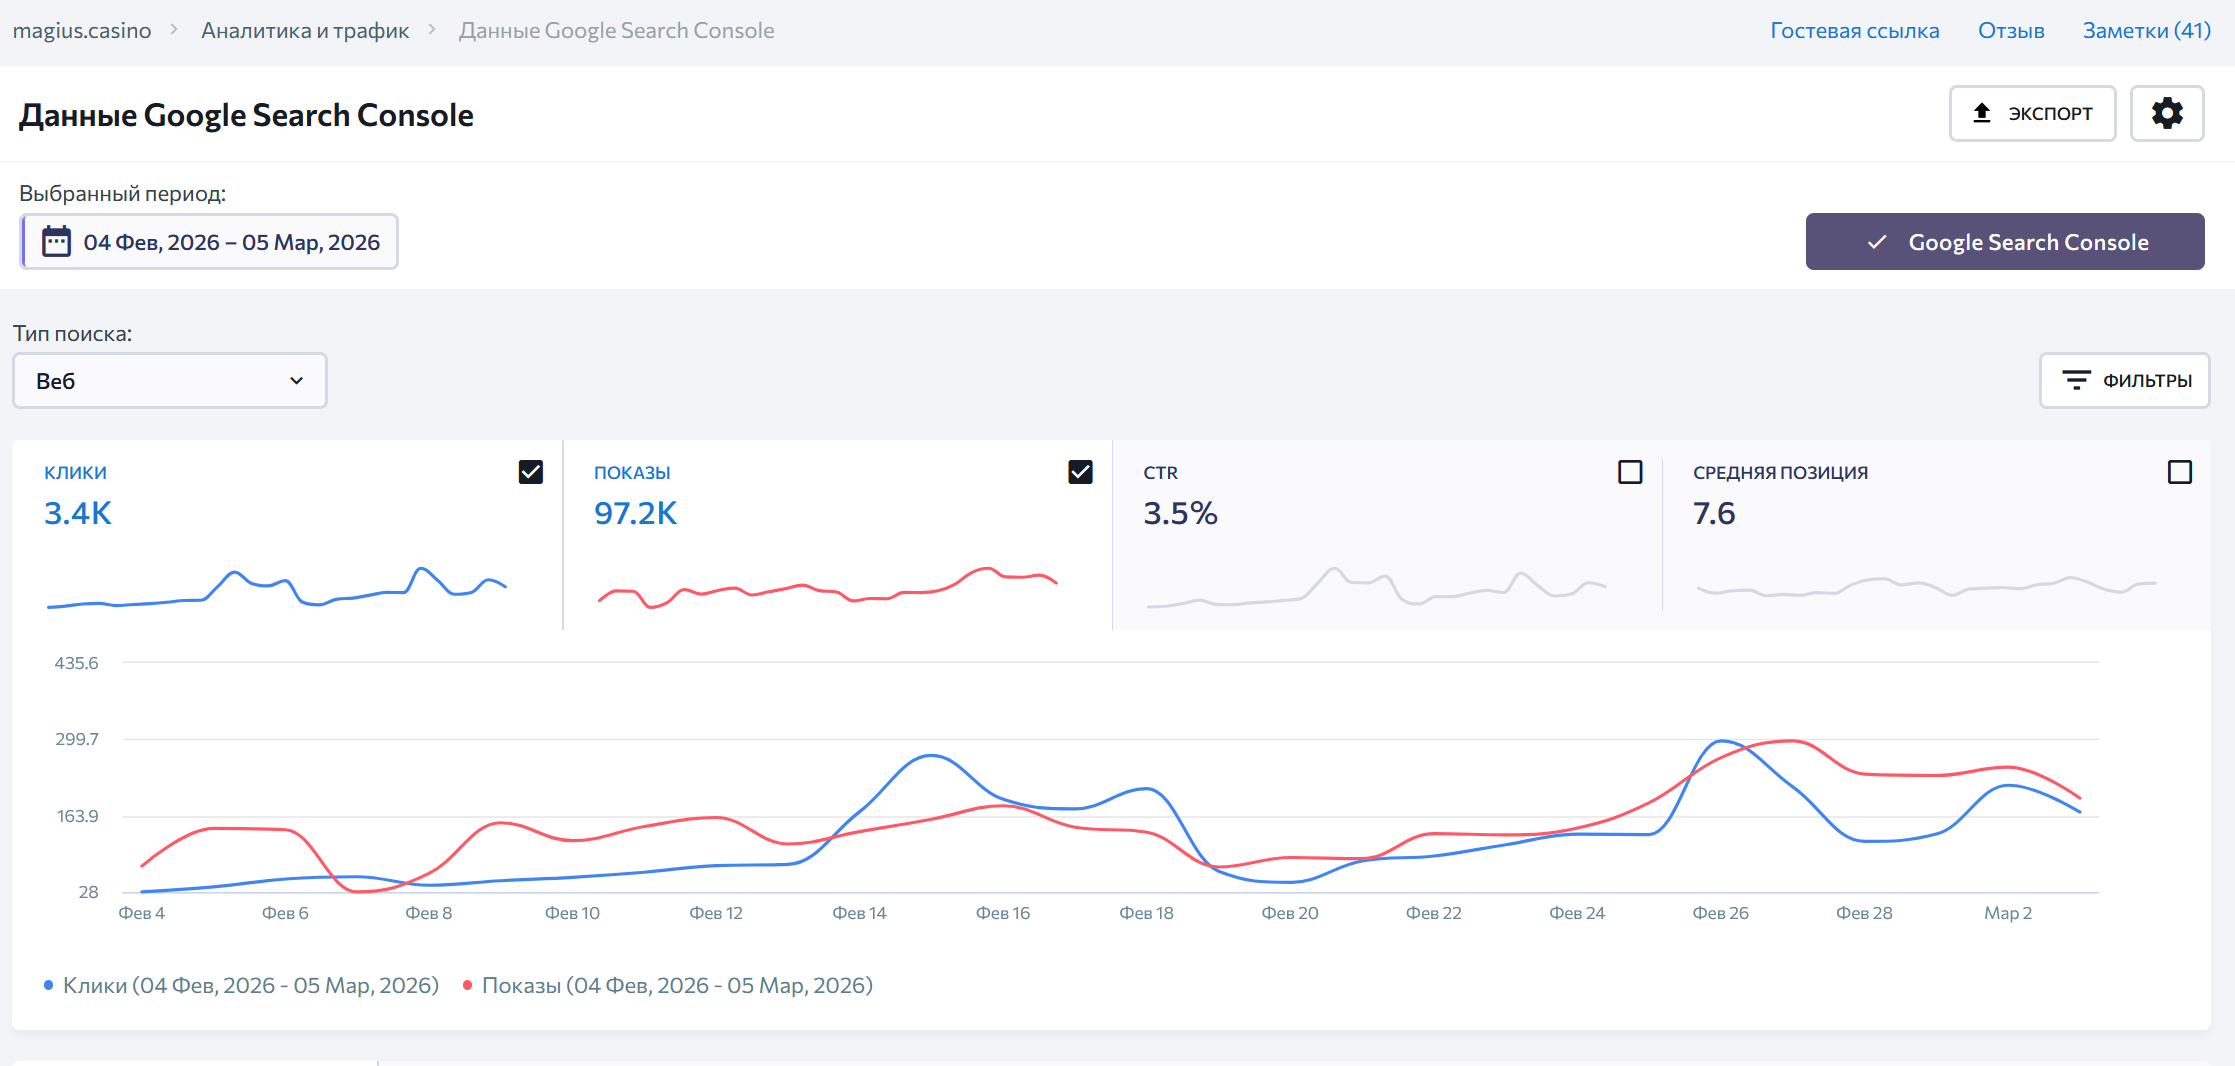The width and height of the screenshot is (2235, 1066).
Task: Uncheck the Клики metric checkbox
Action: coord(530,472)
